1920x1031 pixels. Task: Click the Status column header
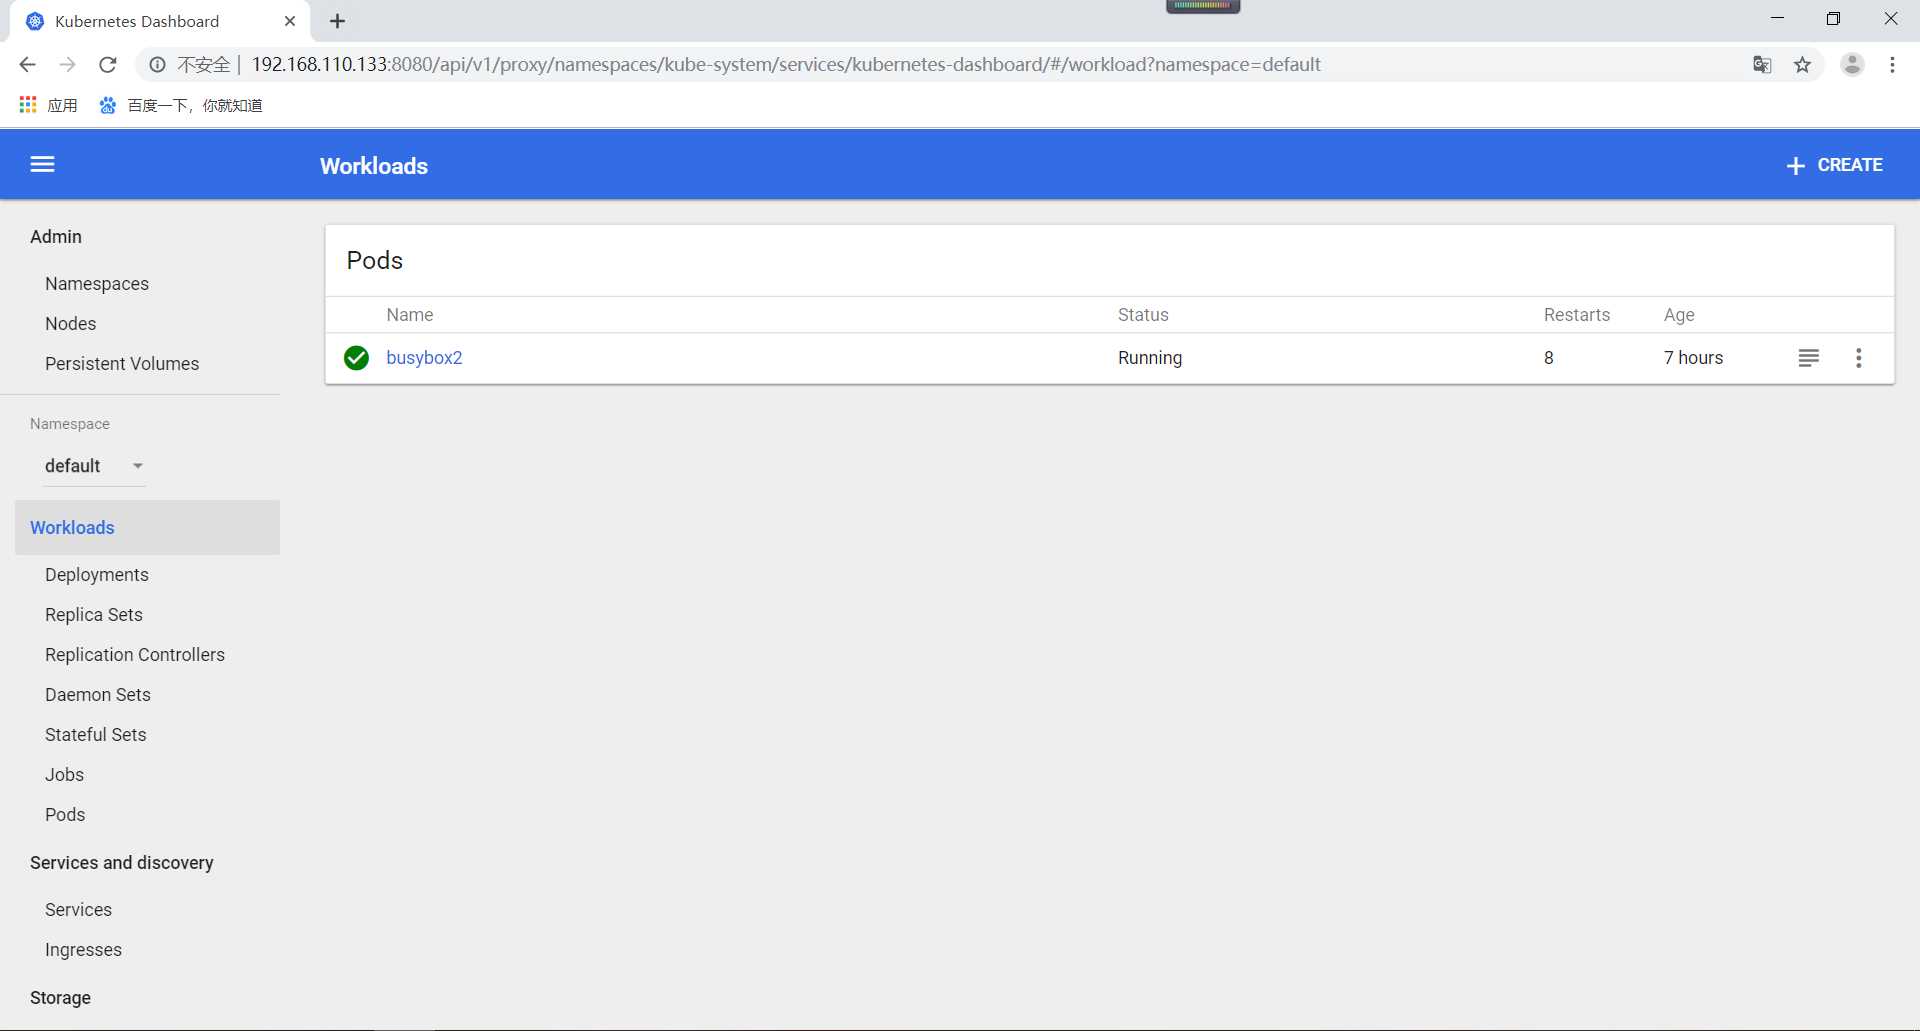[x=1143, y=315]
